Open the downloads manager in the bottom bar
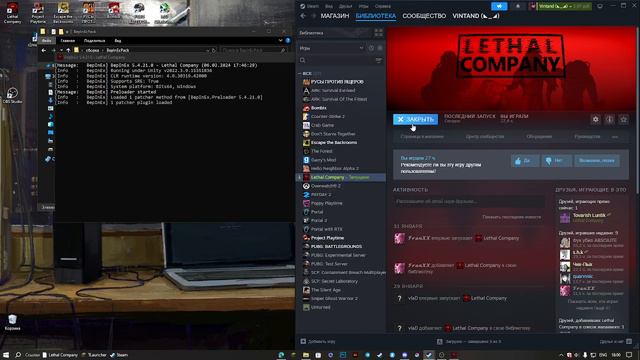Screen dimensions: 640x360 coord(469,342)
